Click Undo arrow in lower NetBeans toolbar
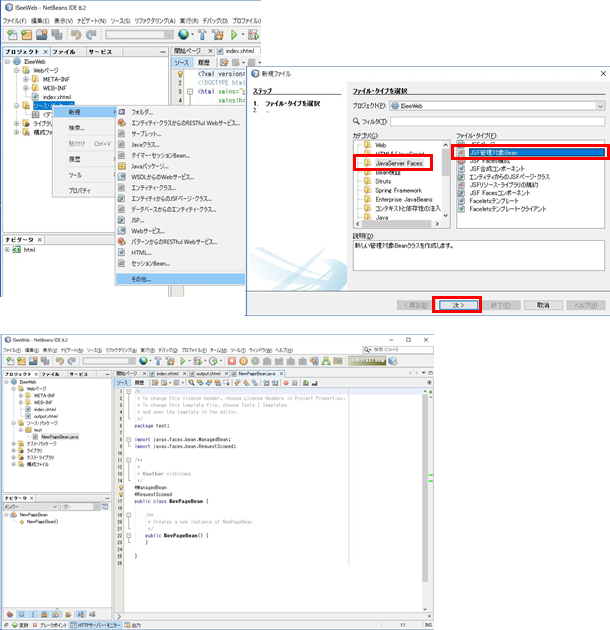This screenshot has height=630, width=610. click(60, 361)
